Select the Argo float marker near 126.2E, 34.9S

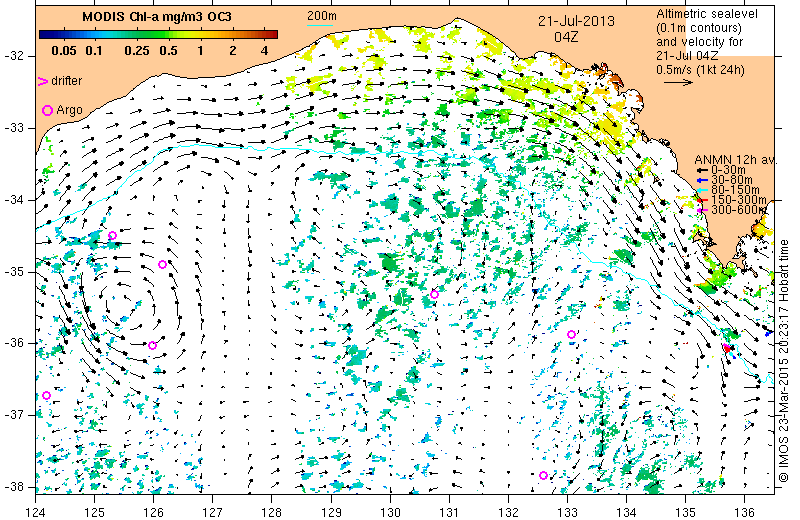(163, 264)
